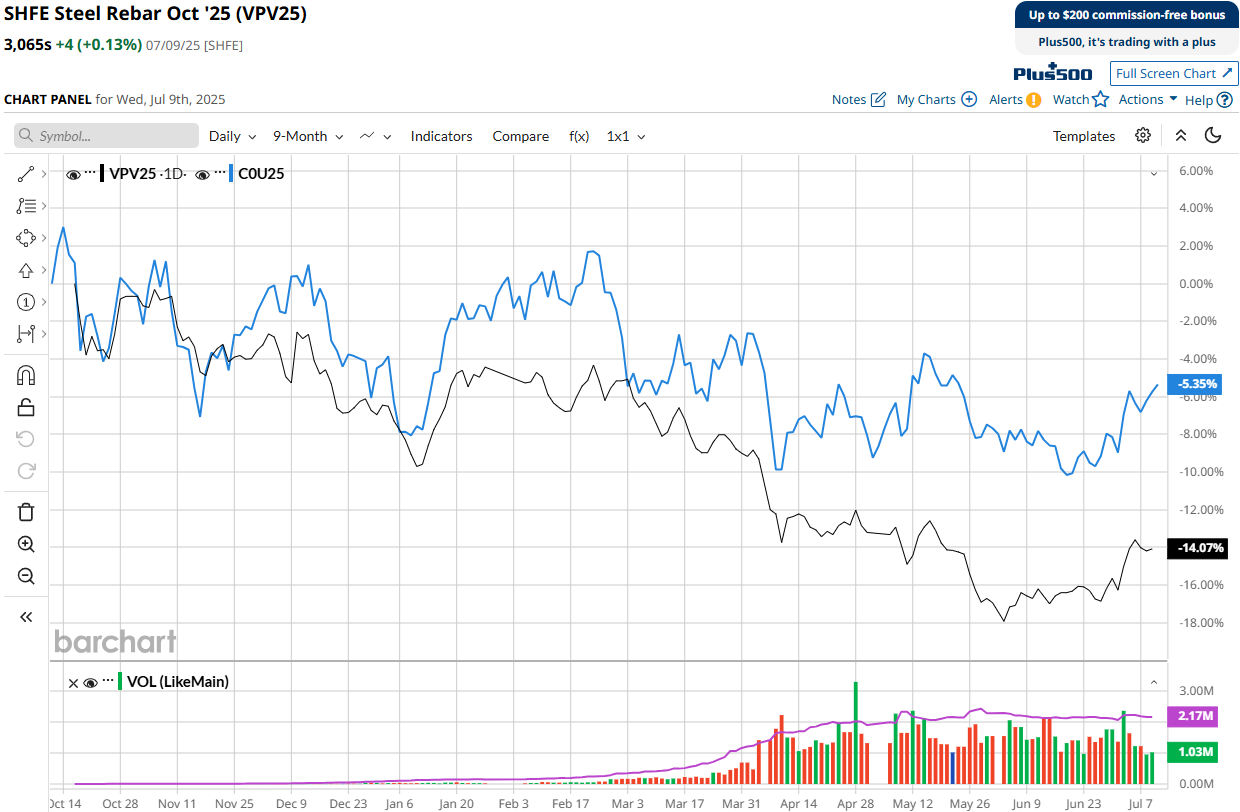Open My Charts link
The width and height of the screenshot is (1240, 812).
[x=937, y=99]
